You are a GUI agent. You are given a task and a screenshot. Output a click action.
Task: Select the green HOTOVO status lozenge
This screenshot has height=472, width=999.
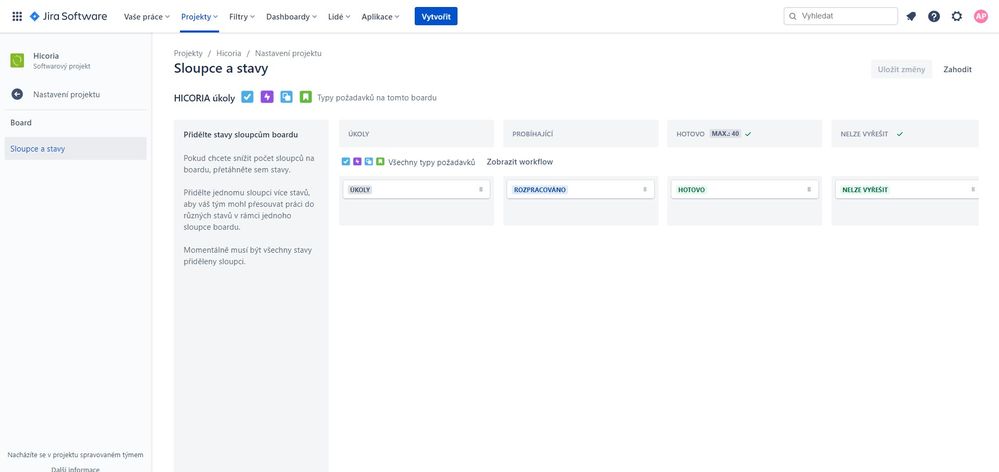click(691, 190)
